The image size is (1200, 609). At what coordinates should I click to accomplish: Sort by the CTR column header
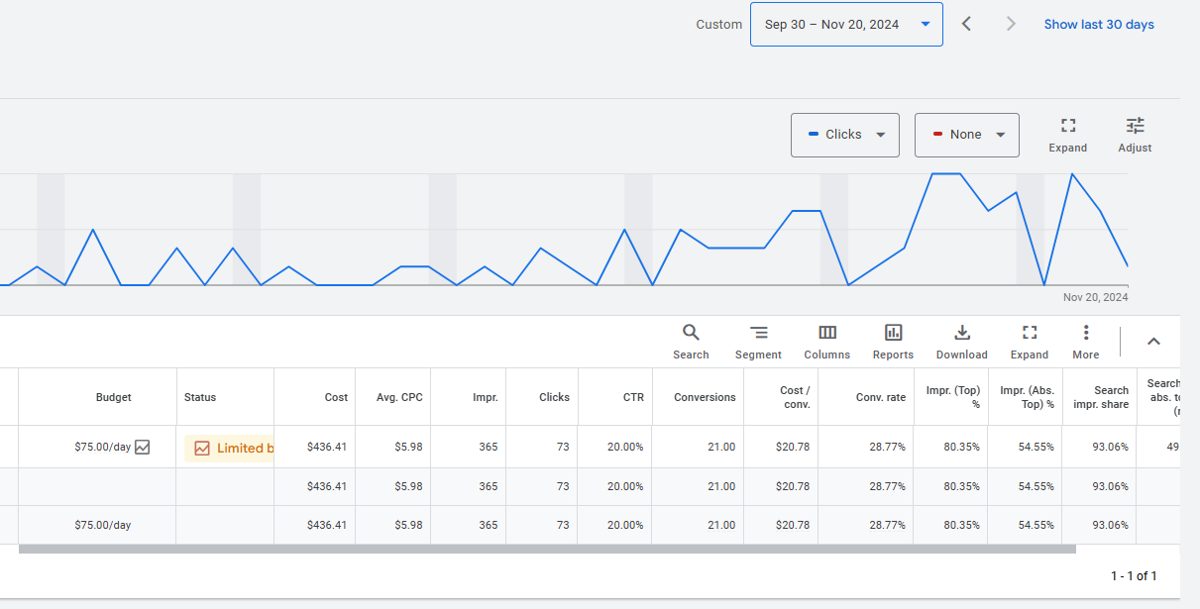[634, 397]
